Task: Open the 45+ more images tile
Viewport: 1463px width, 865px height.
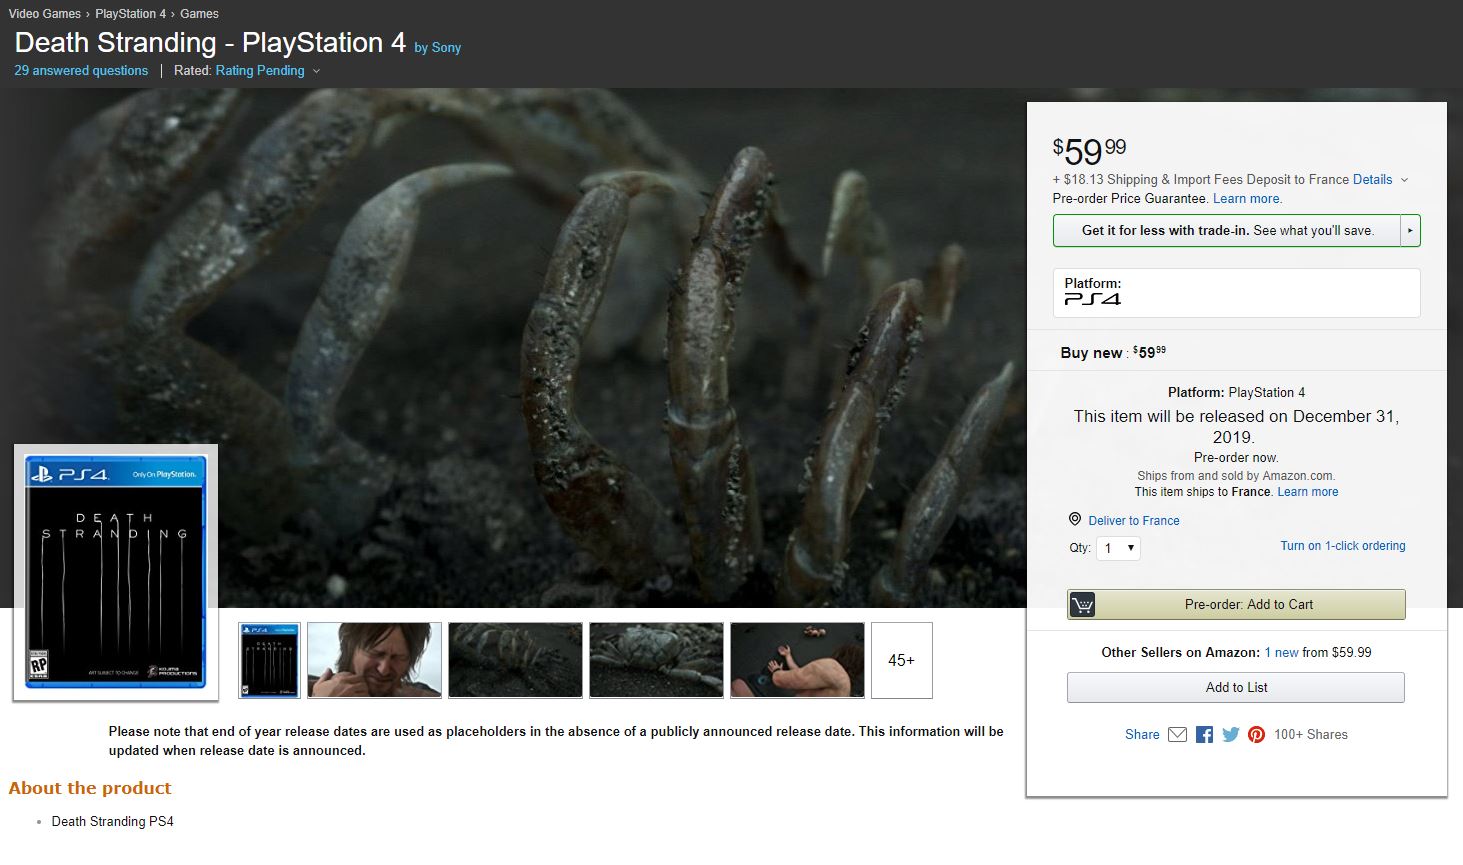Action: 901,660
